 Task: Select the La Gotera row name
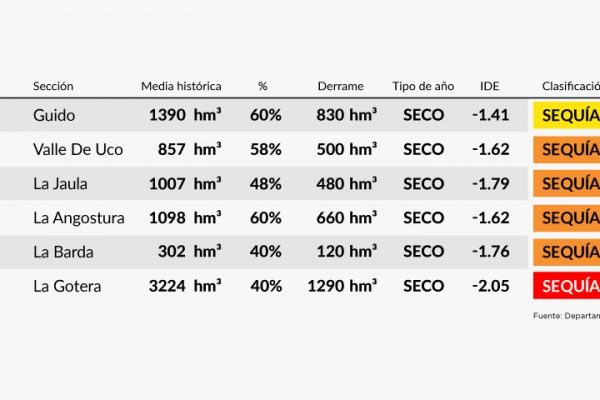66,286
